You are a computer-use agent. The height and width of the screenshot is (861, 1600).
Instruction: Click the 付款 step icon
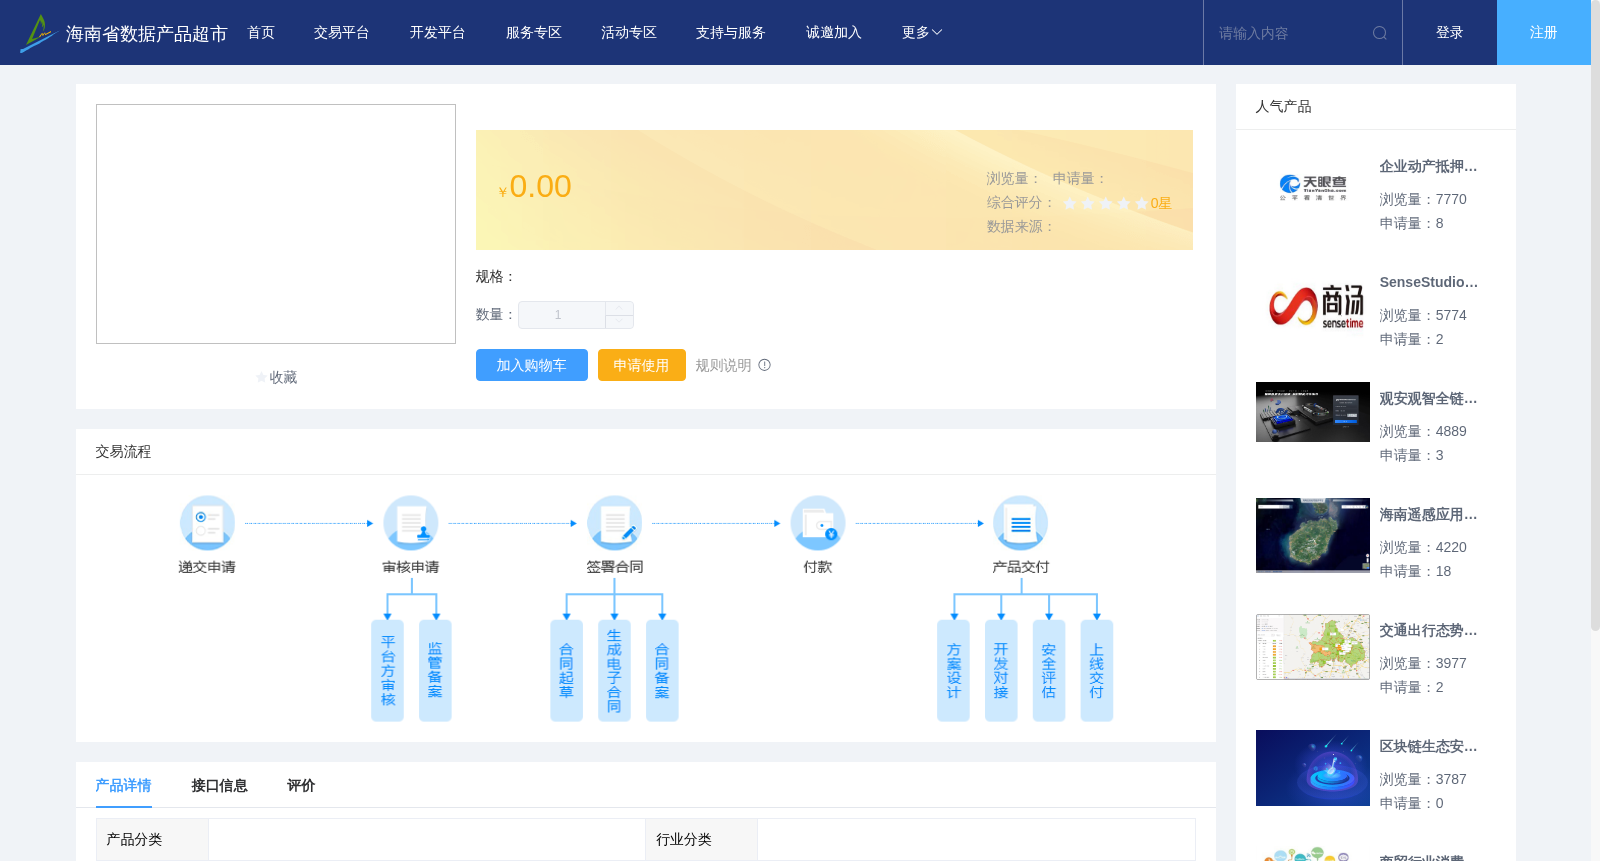tap(818, 523)
